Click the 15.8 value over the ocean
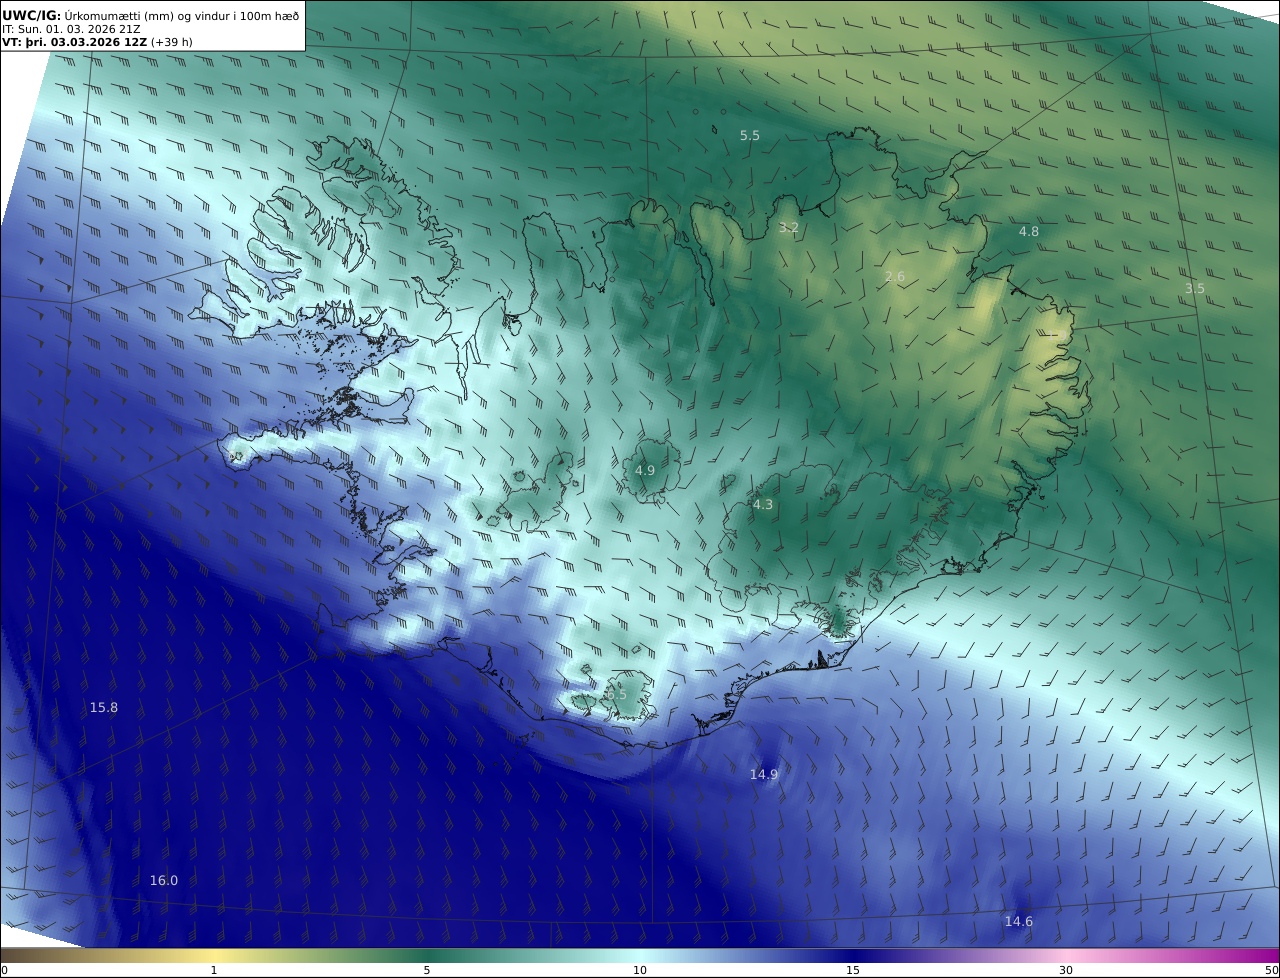The height and width of the screenshot is (978, 1280). [x=104, y=707]
